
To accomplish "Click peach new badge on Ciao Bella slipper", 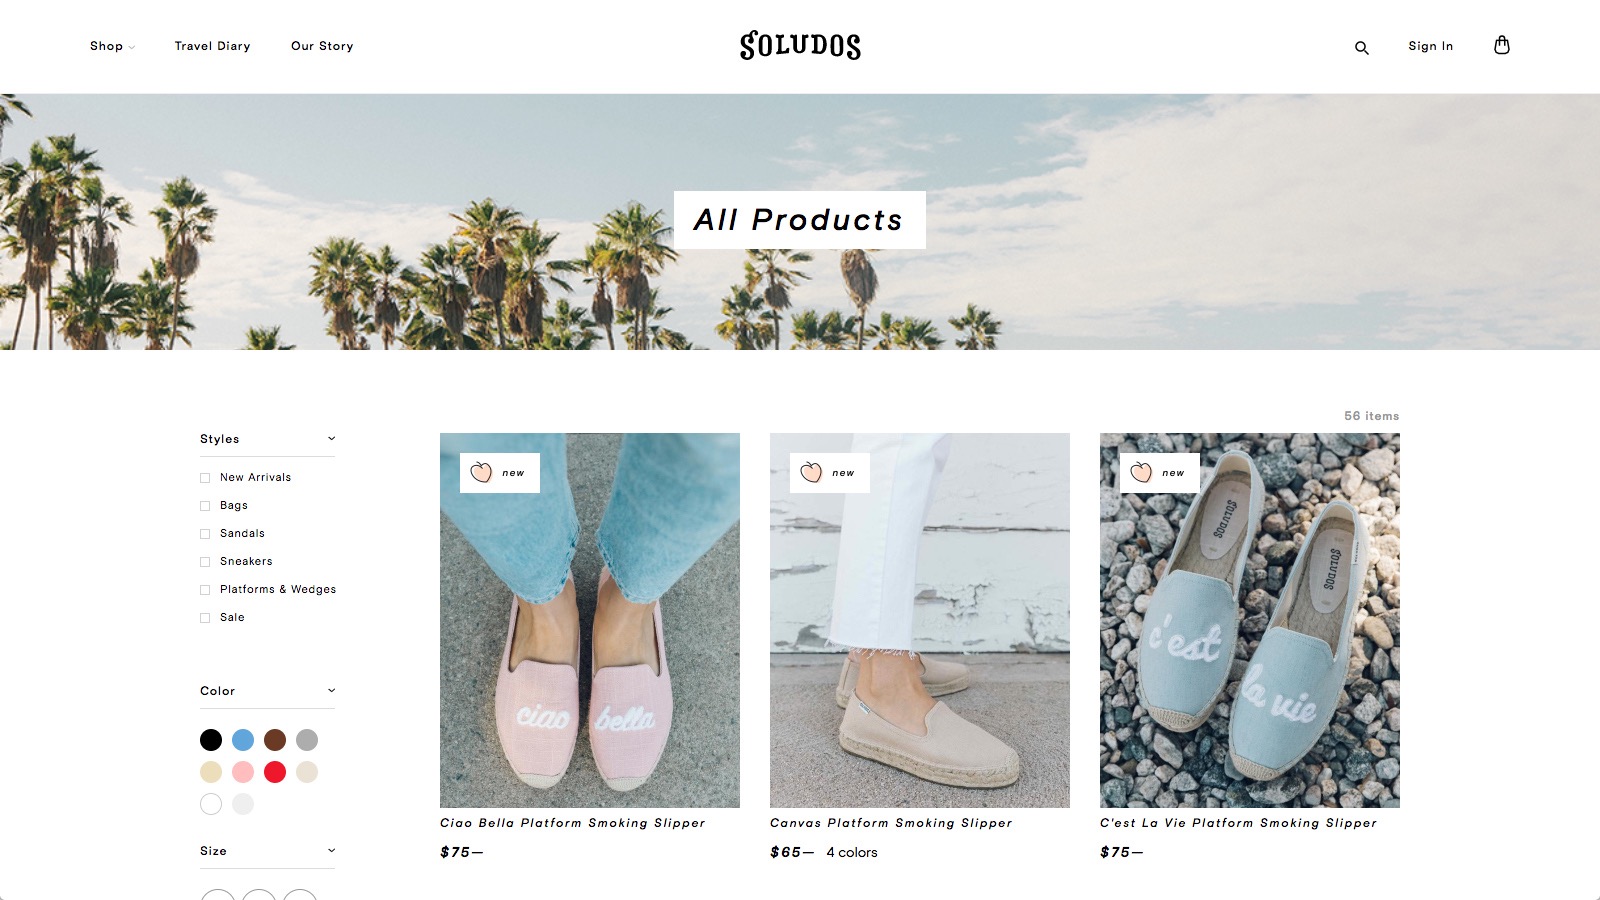I will point(500,473).
